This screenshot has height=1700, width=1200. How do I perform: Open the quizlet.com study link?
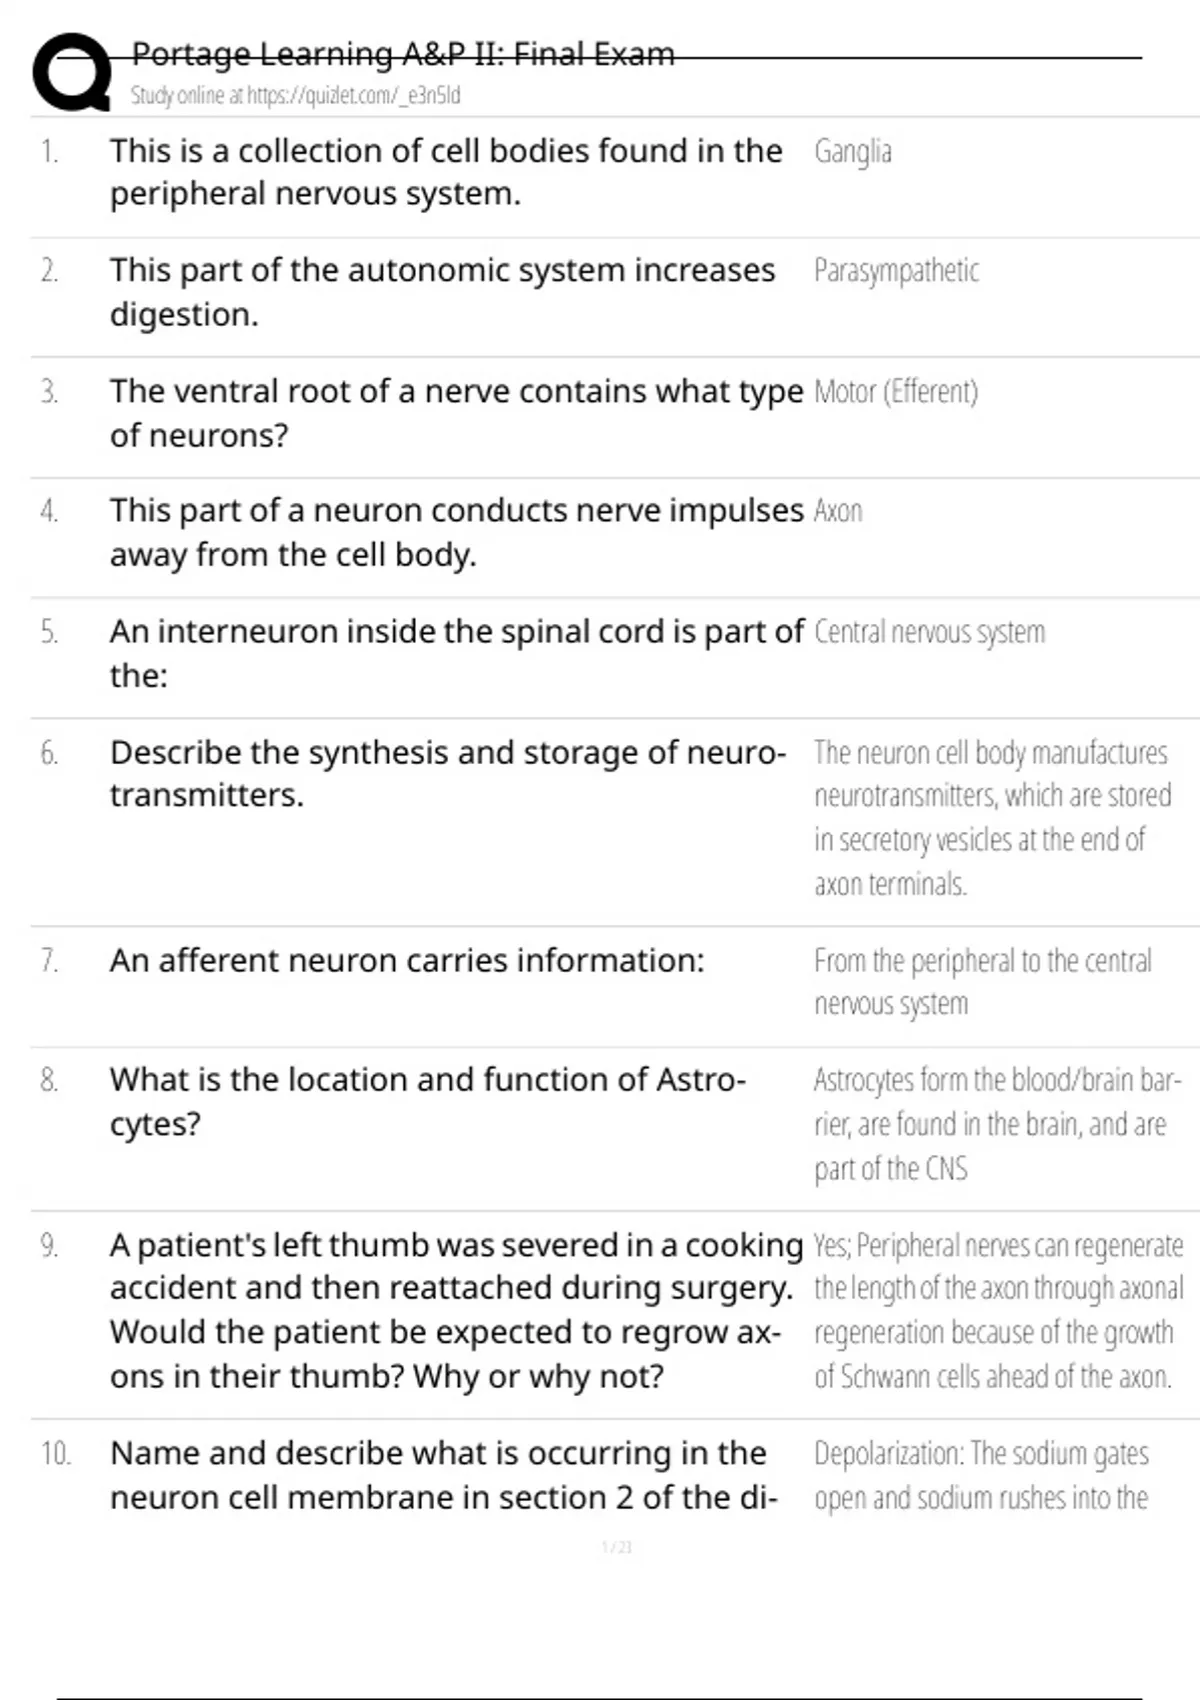click(x=295, y=96)
